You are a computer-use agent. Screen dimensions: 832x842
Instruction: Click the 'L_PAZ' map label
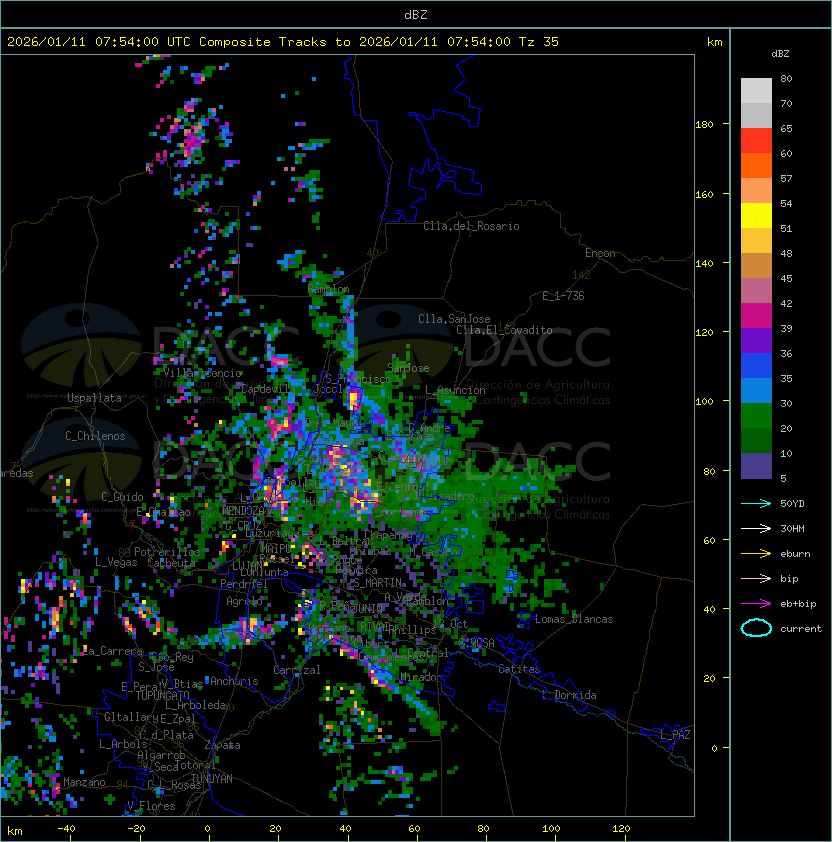tap(675, 734)
